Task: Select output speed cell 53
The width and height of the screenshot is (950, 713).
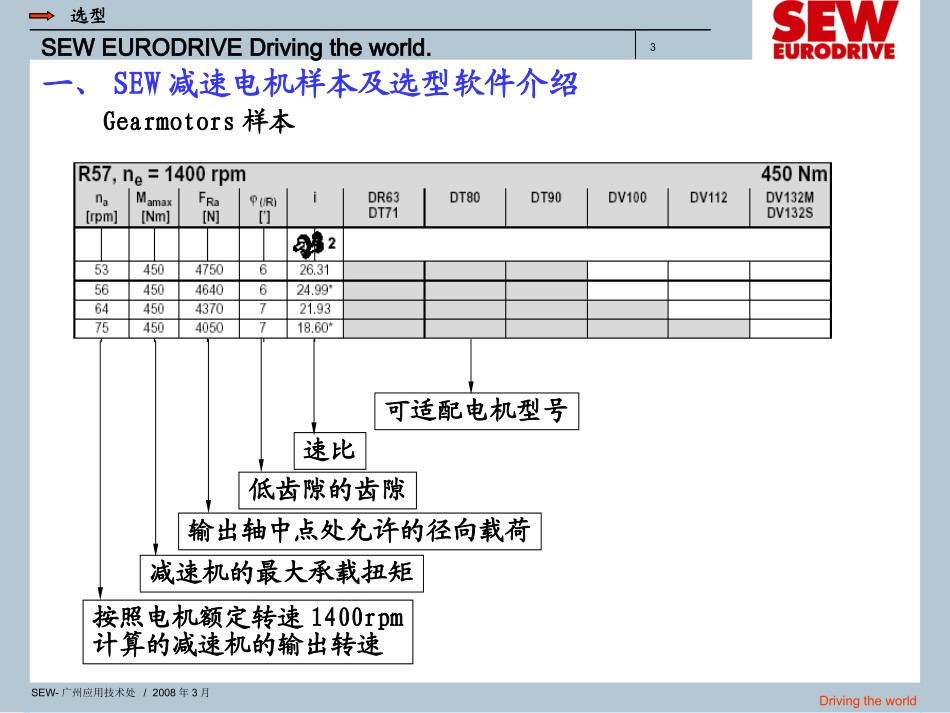Action: (101, 270)
